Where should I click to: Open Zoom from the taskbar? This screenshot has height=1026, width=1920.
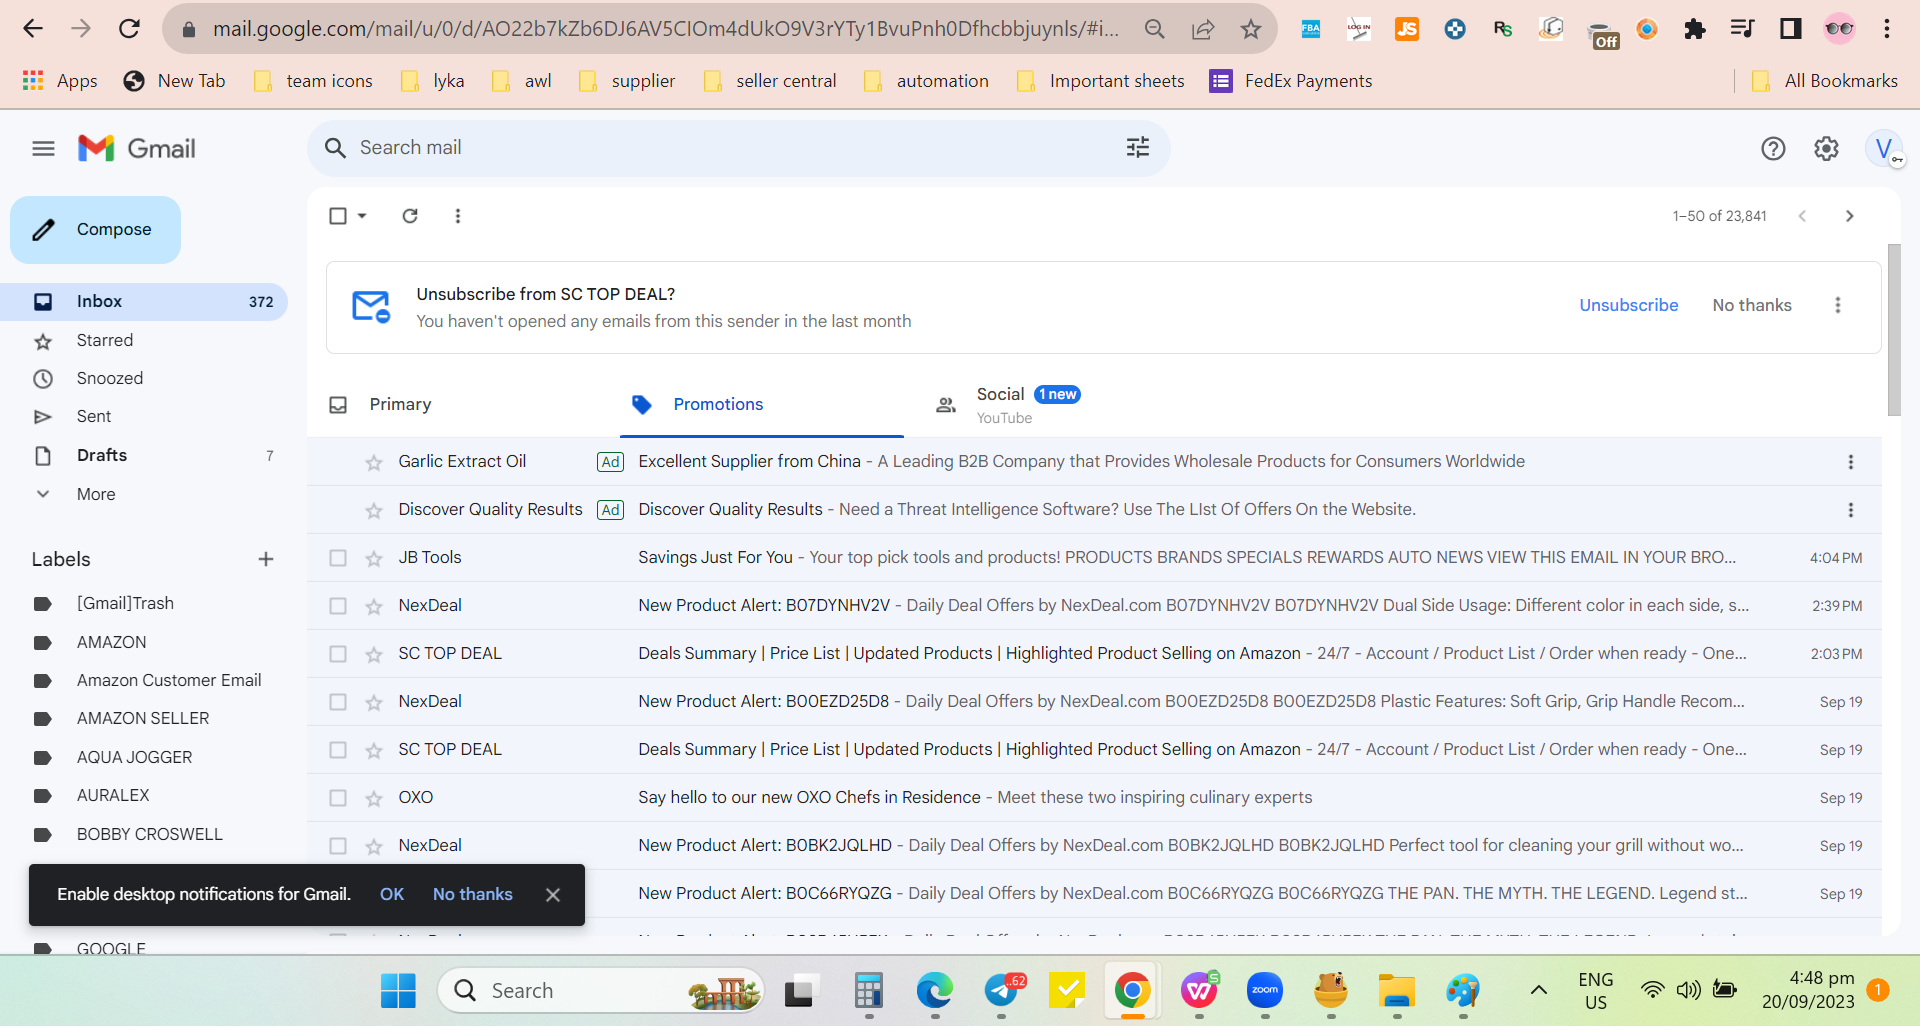point(1265,991)
